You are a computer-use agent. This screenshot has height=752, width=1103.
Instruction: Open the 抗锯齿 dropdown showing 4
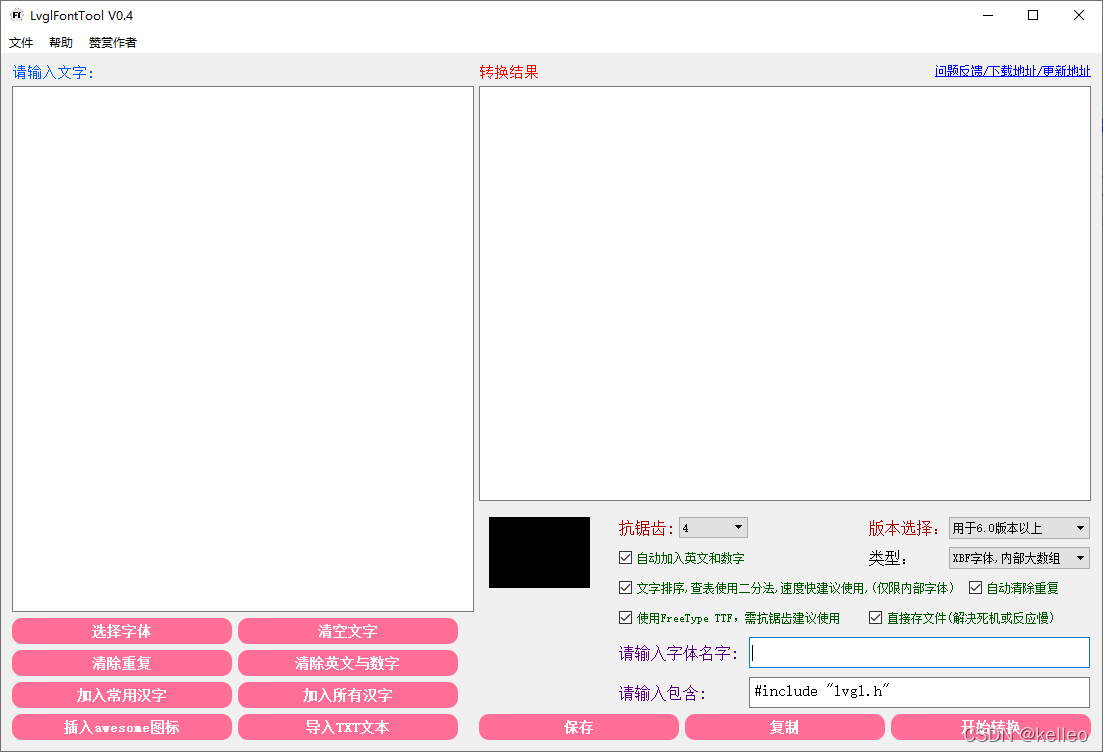pos(713,528)
